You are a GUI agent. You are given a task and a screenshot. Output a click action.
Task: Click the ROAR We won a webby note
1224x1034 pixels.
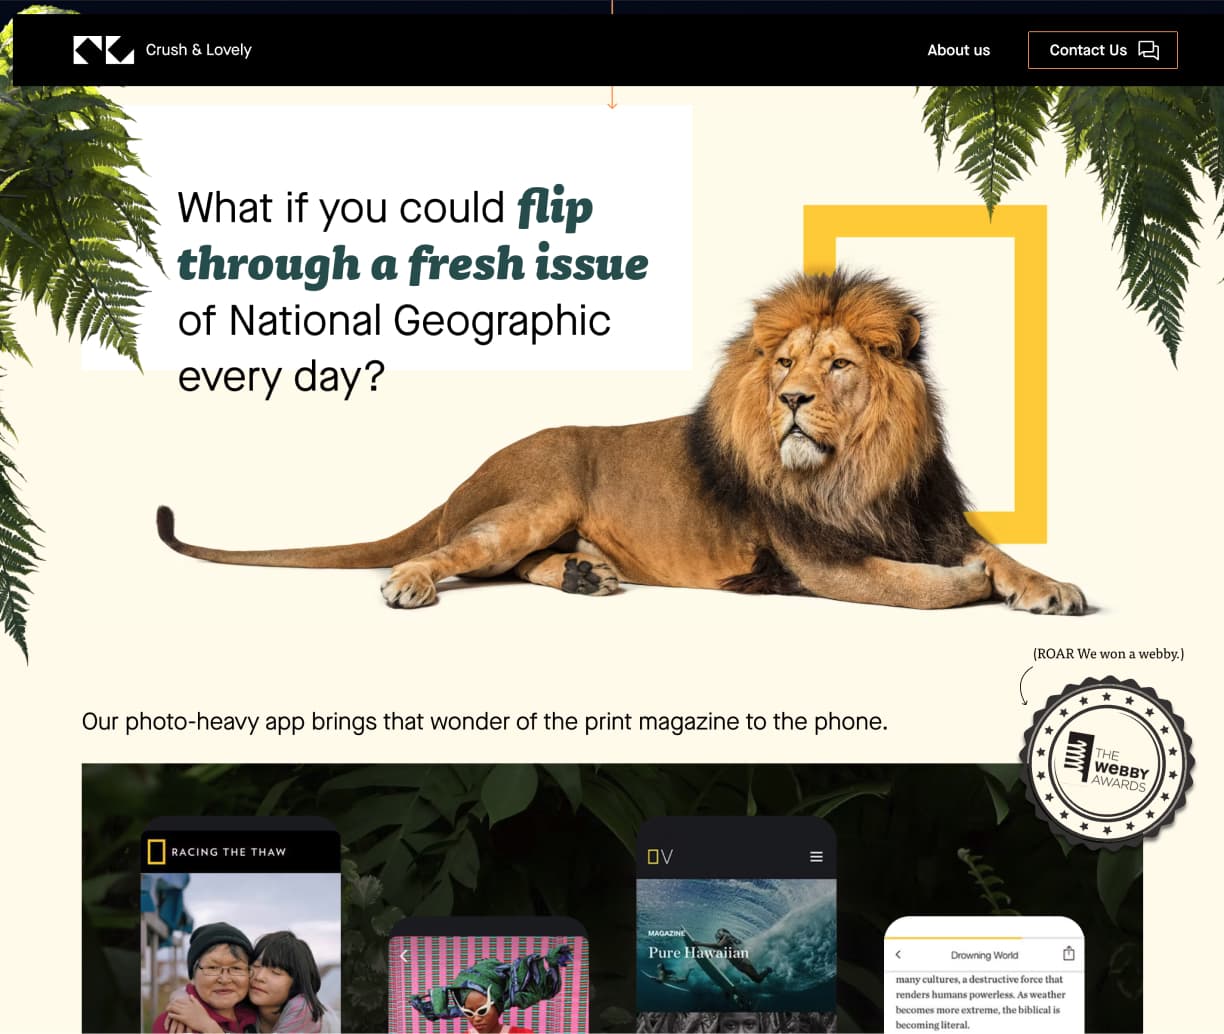(x=1108, y=654)
